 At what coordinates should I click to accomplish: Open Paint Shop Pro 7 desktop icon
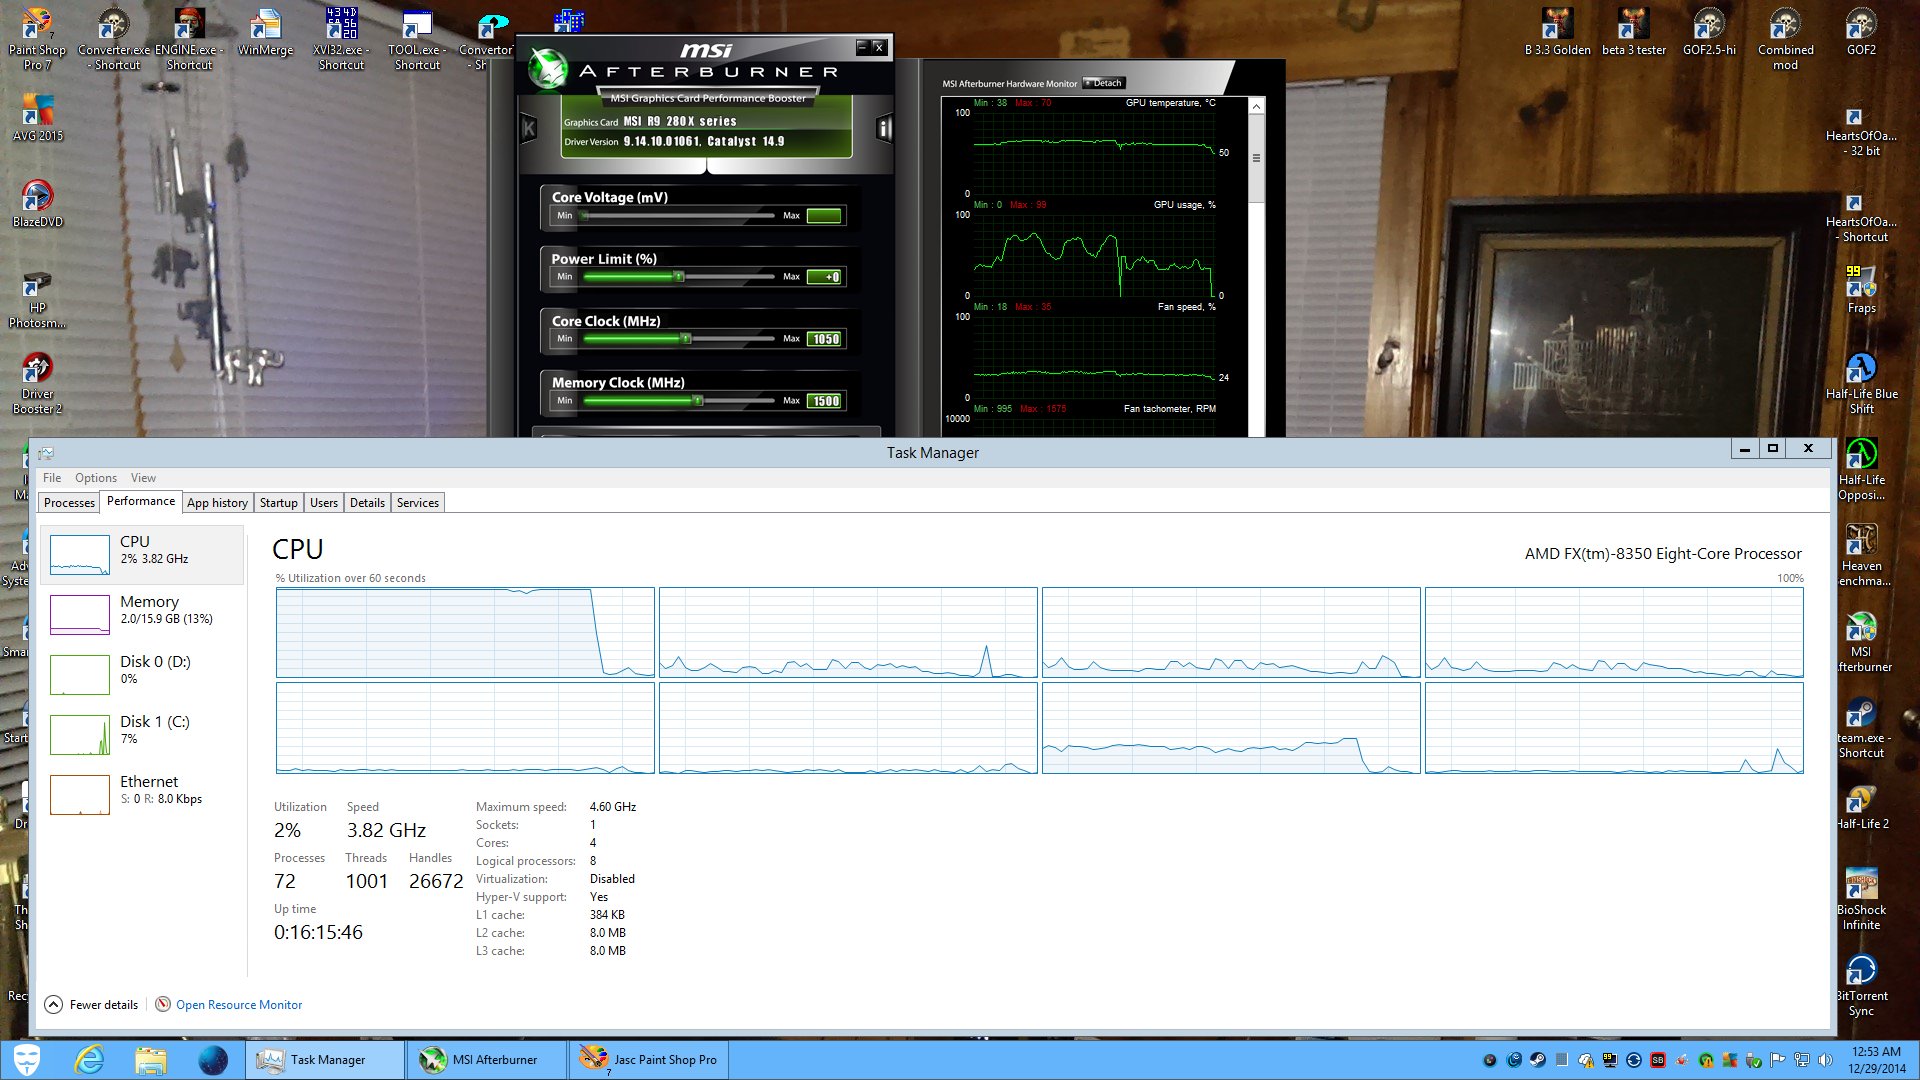(x=37, y=40)
